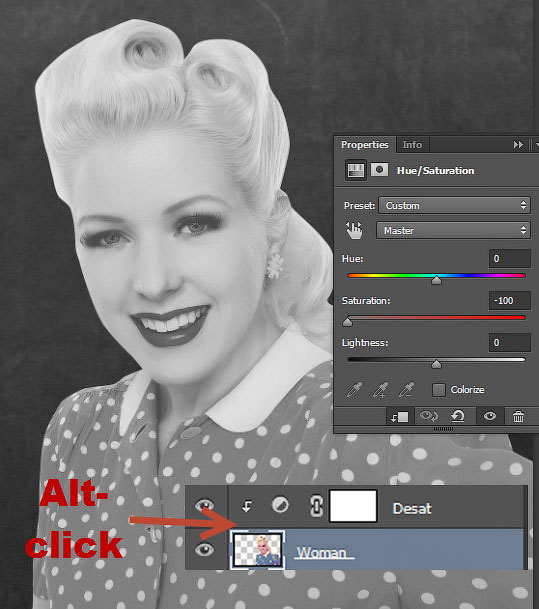Select the eyedropper tool
Image resolution: width=539 pixels, height=609 pixels.
click(354, 390)
